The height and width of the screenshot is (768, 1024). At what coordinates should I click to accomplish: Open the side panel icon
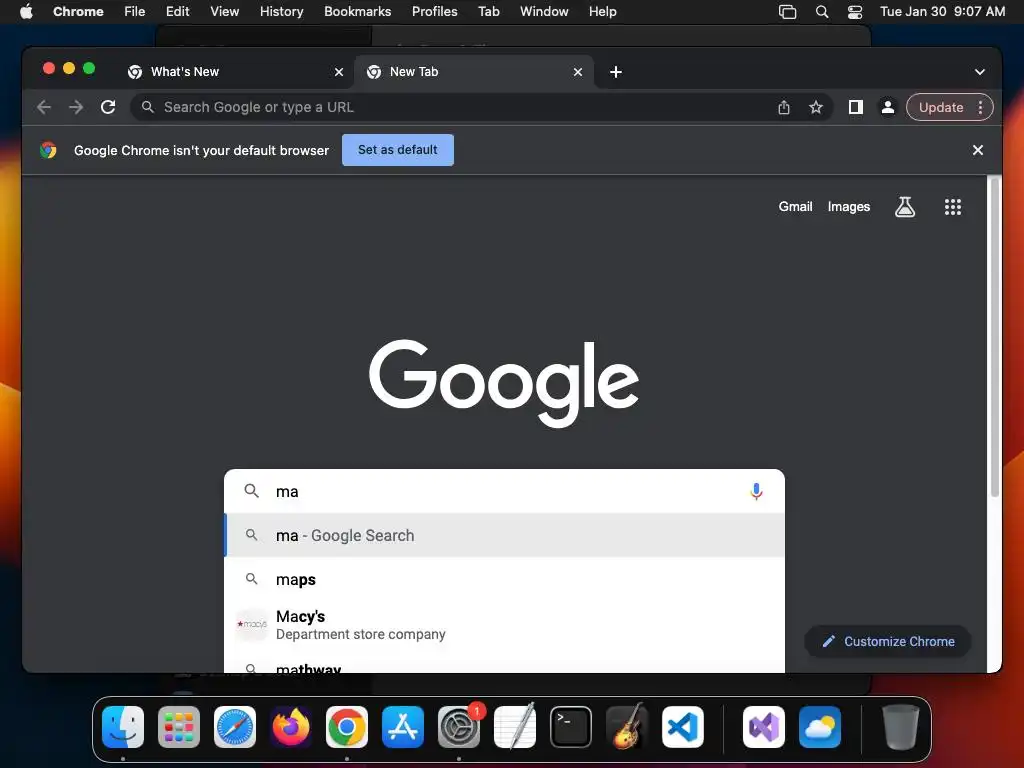tap(856, 107)
